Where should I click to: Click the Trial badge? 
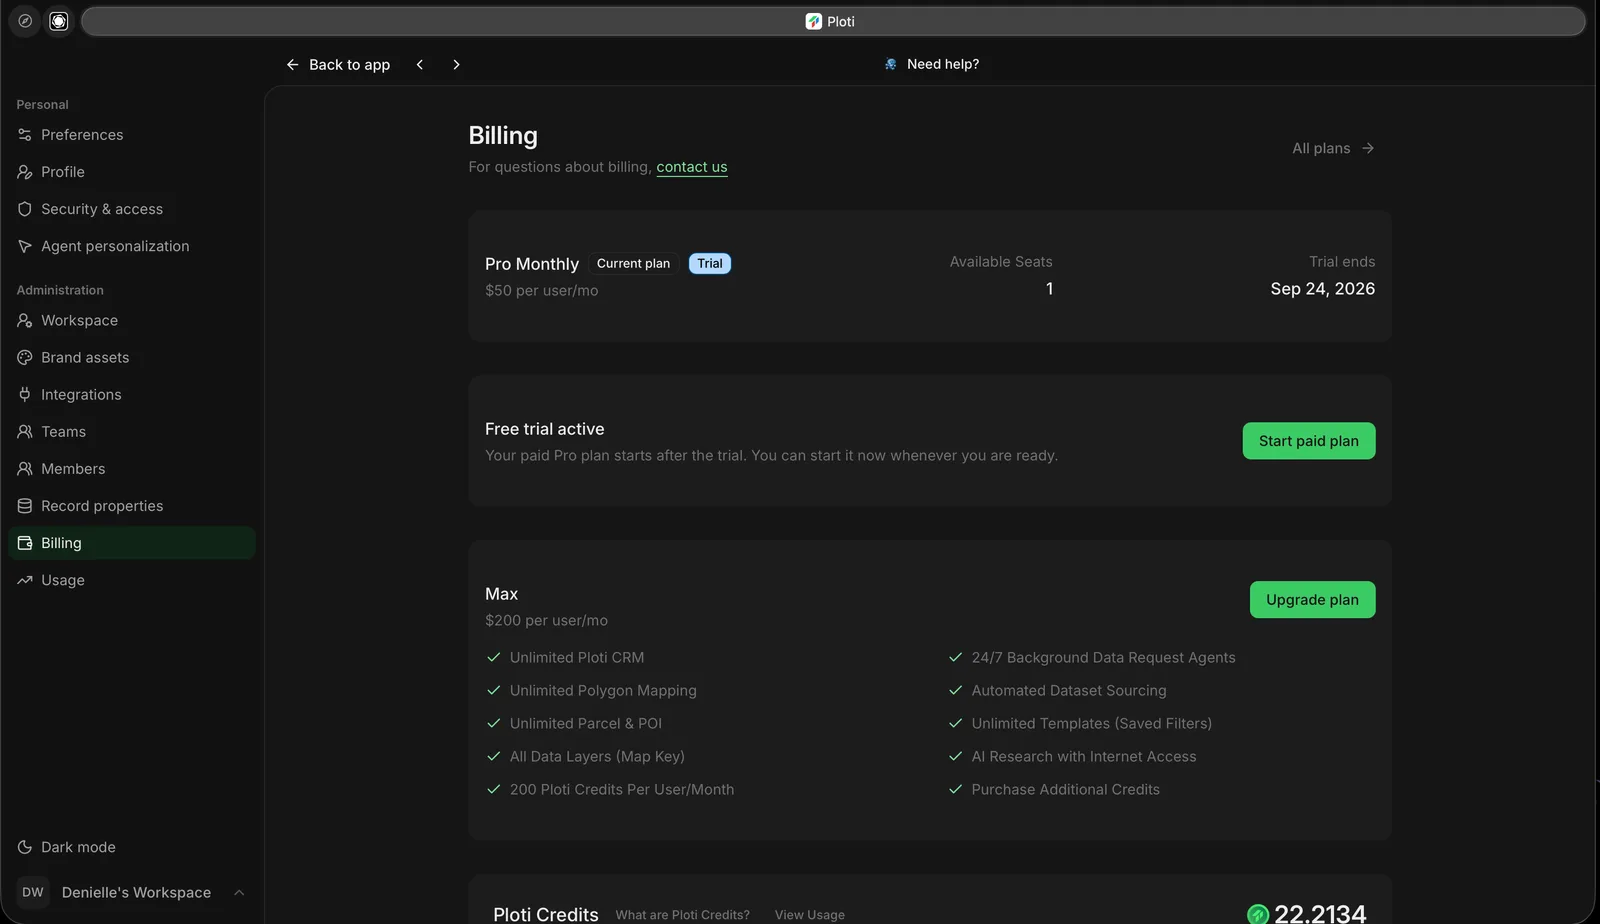(710, 264)
